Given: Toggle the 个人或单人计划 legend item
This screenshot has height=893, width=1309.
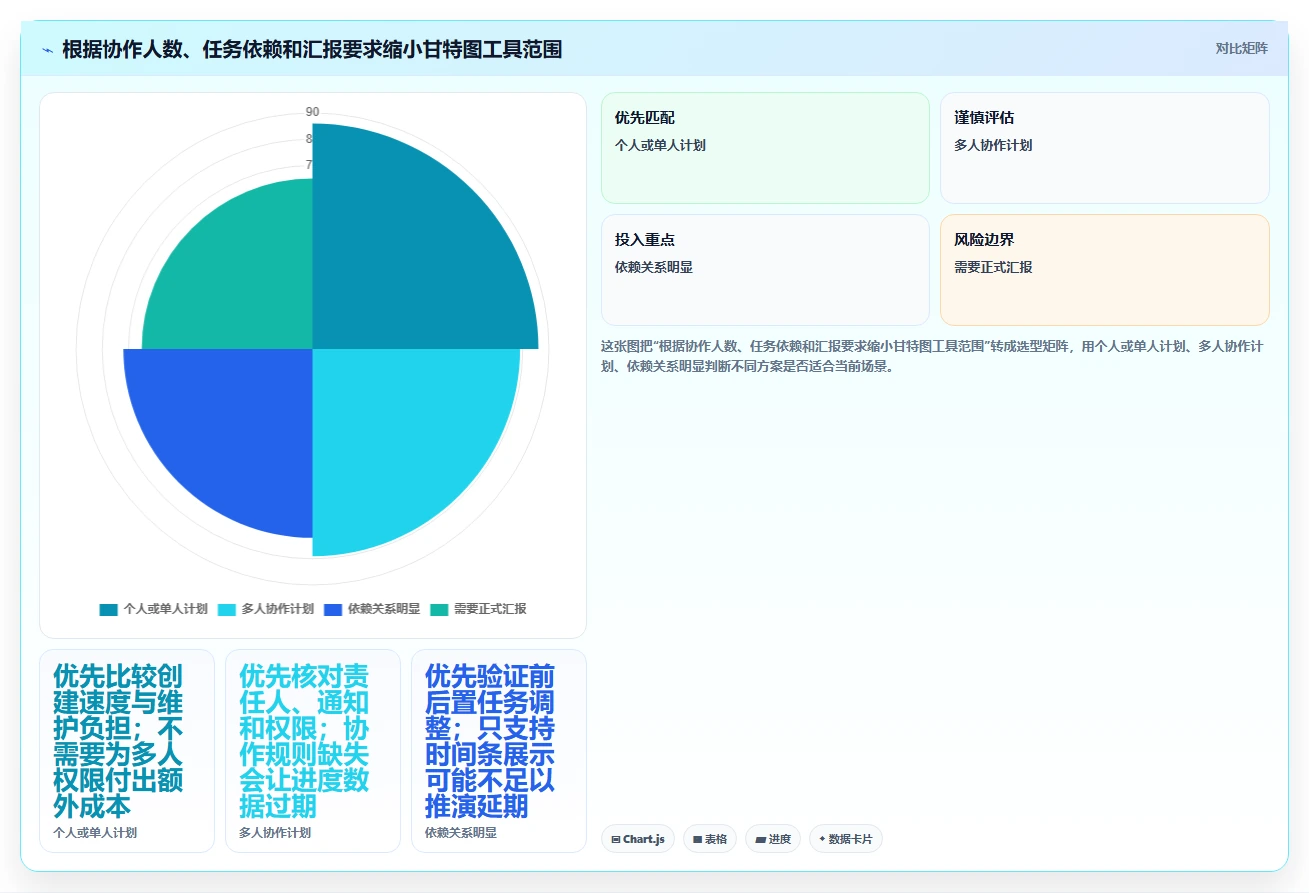Looking at the screenshot, I should click(153, 609).
